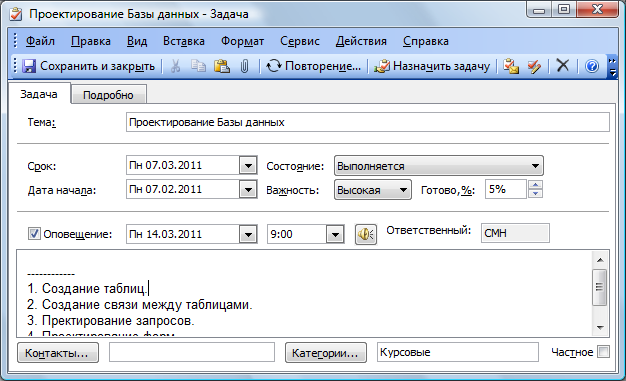Click the reminder sound speaker icon
This screenshot has height=381, width=626.
(x=366, y=234)
